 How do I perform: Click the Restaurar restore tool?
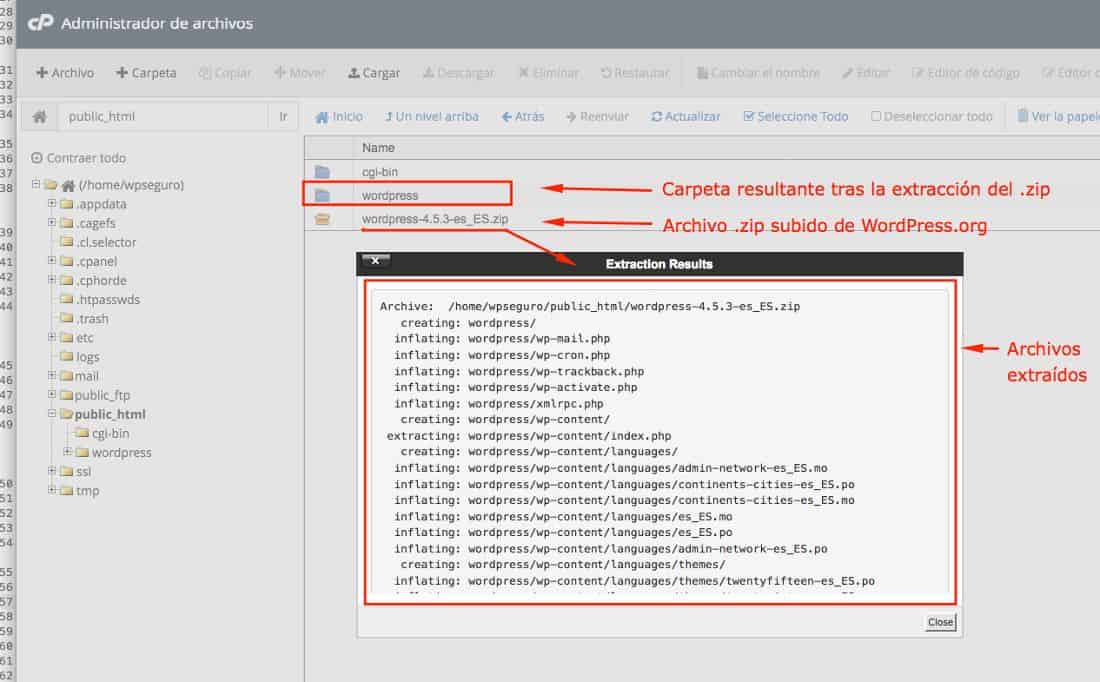pyautogui.click(x=635, y=73)
